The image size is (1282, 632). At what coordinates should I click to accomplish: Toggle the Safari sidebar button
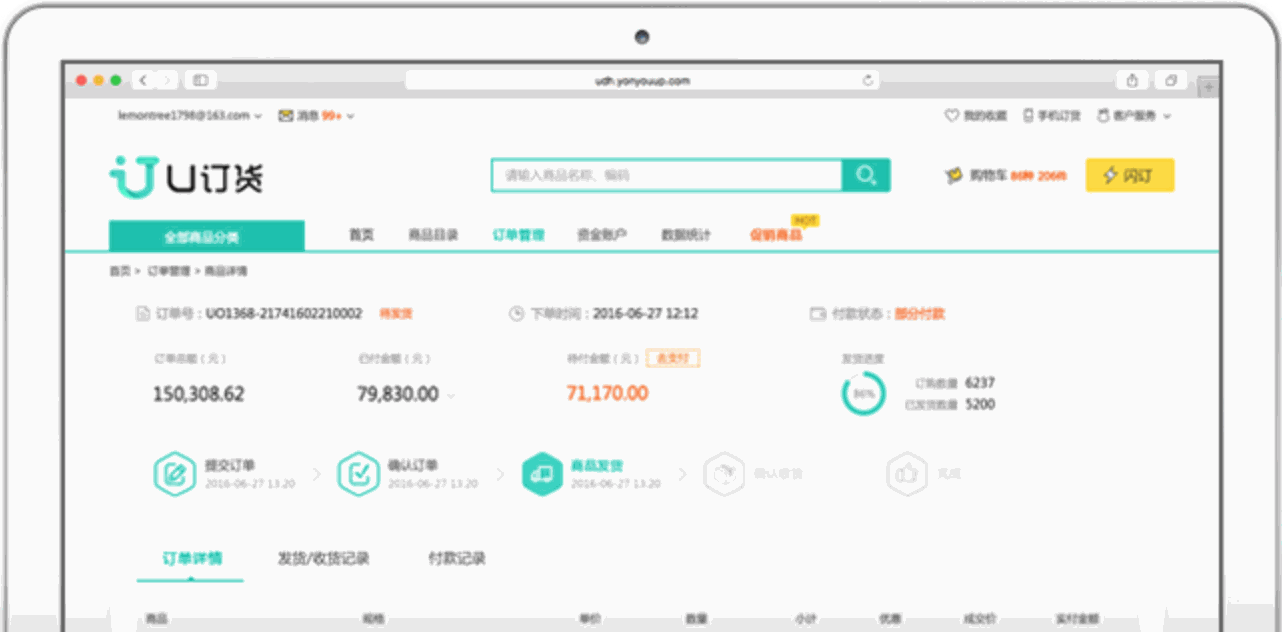[201, 80]
